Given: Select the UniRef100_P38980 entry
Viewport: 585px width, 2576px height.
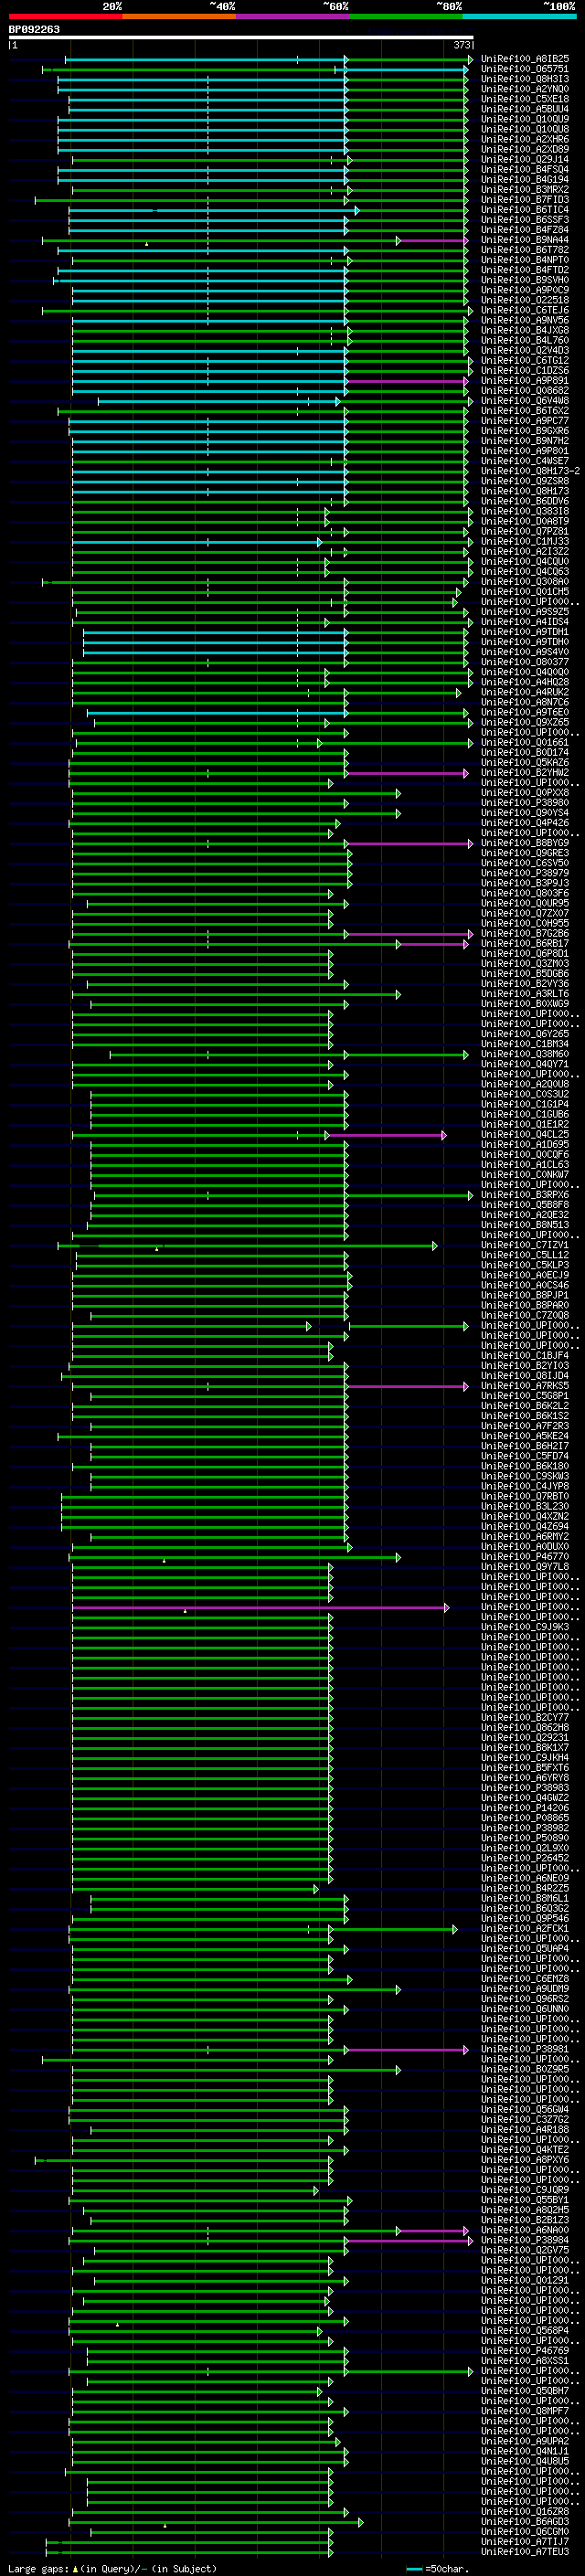Looking at the screenshot, I should (525, 802).
